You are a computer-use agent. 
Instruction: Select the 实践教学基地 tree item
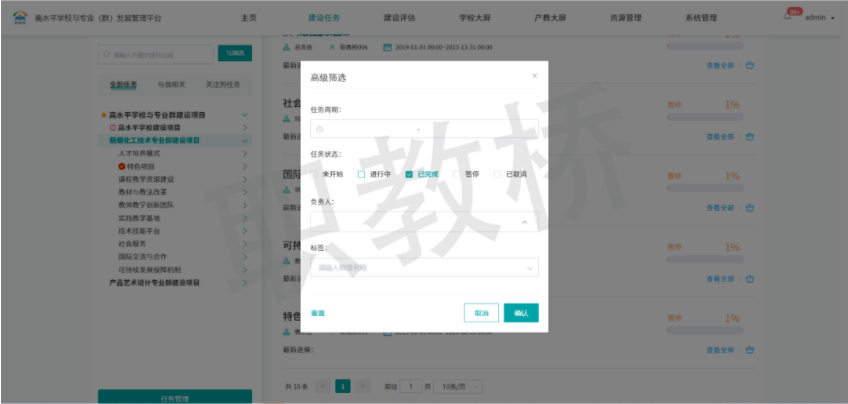pos(139,218)
